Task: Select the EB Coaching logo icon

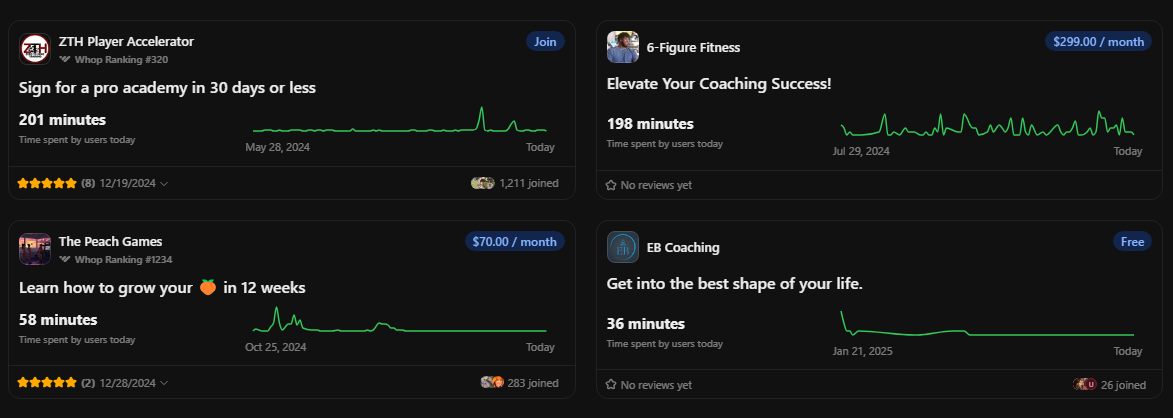Action: click(622, 247)
